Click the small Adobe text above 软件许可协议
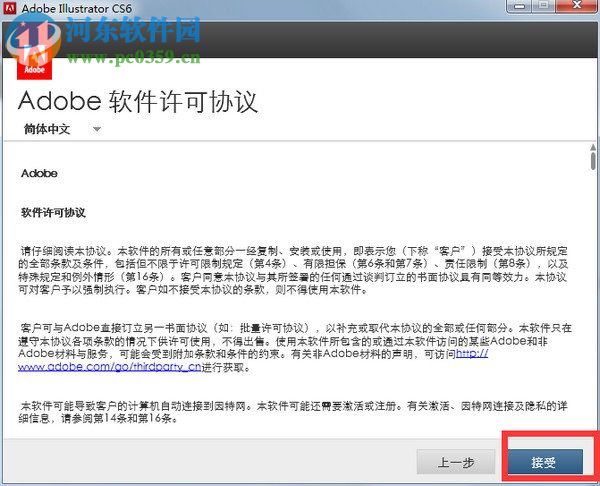 (x=39, y=173)
